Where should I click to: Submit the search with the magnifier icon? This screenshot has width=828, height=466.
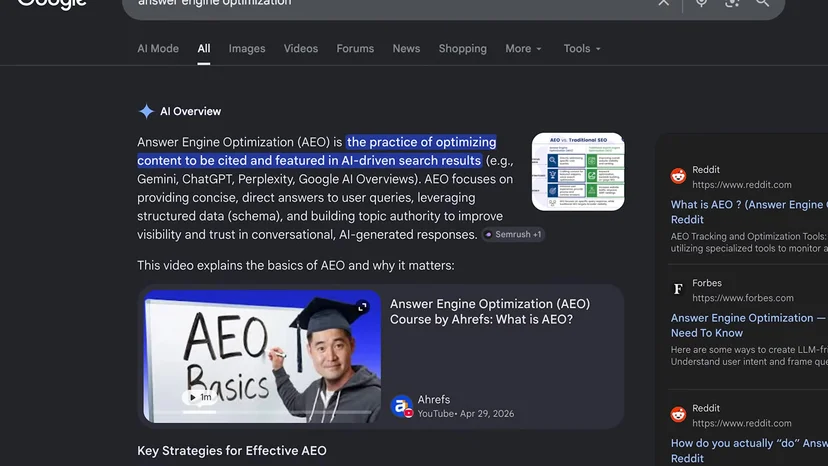762,2
